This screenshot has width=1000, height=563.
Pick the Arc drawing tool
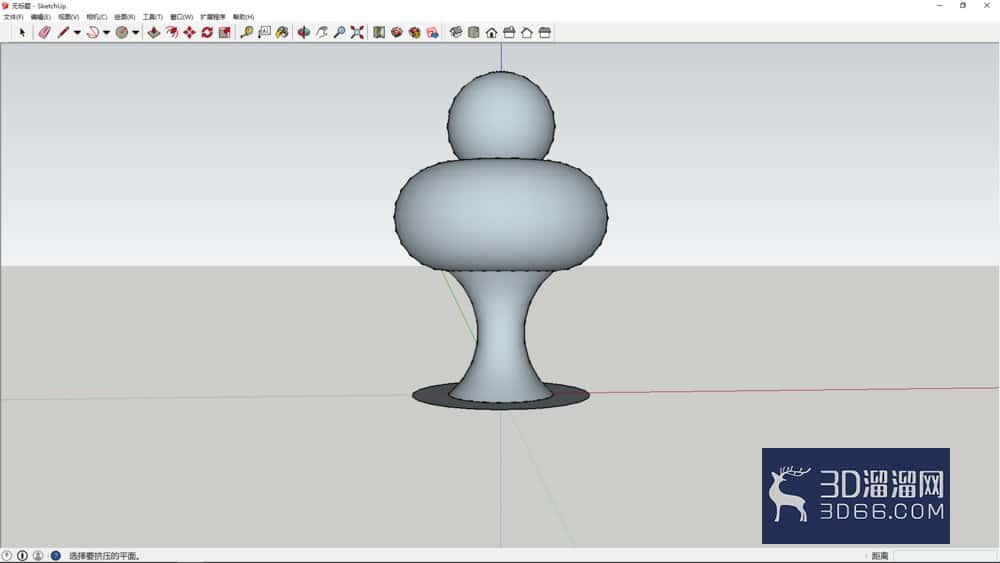92,33
